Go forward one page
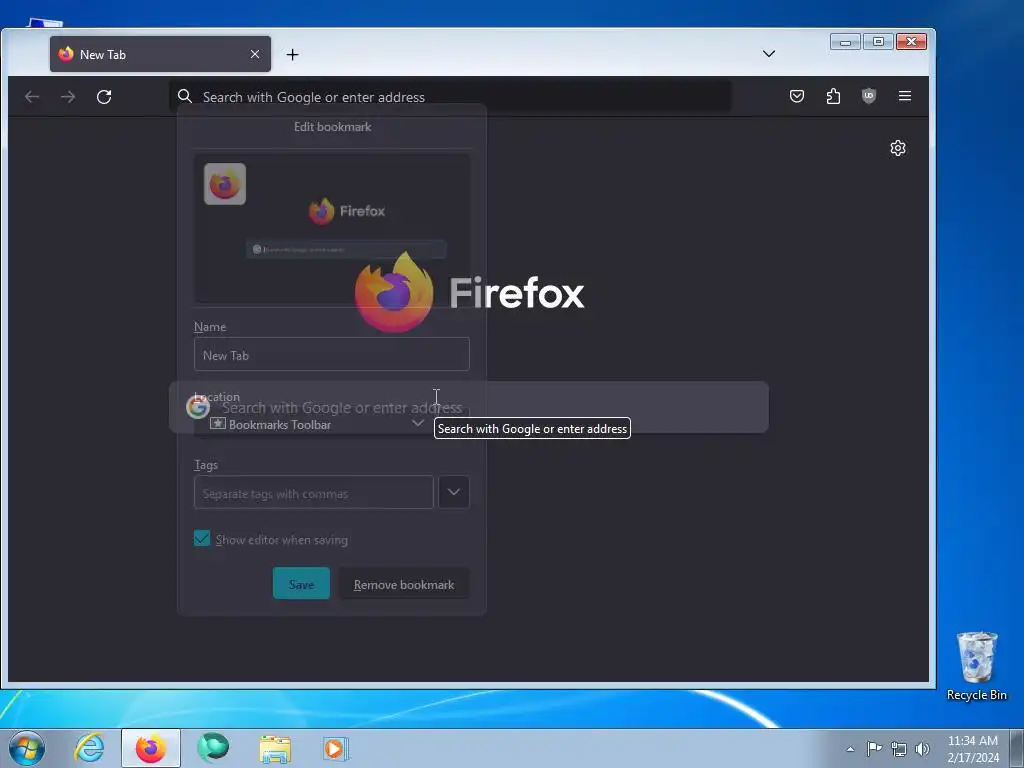Screen dimensions: 1024x768 click(x=68, y=97)
